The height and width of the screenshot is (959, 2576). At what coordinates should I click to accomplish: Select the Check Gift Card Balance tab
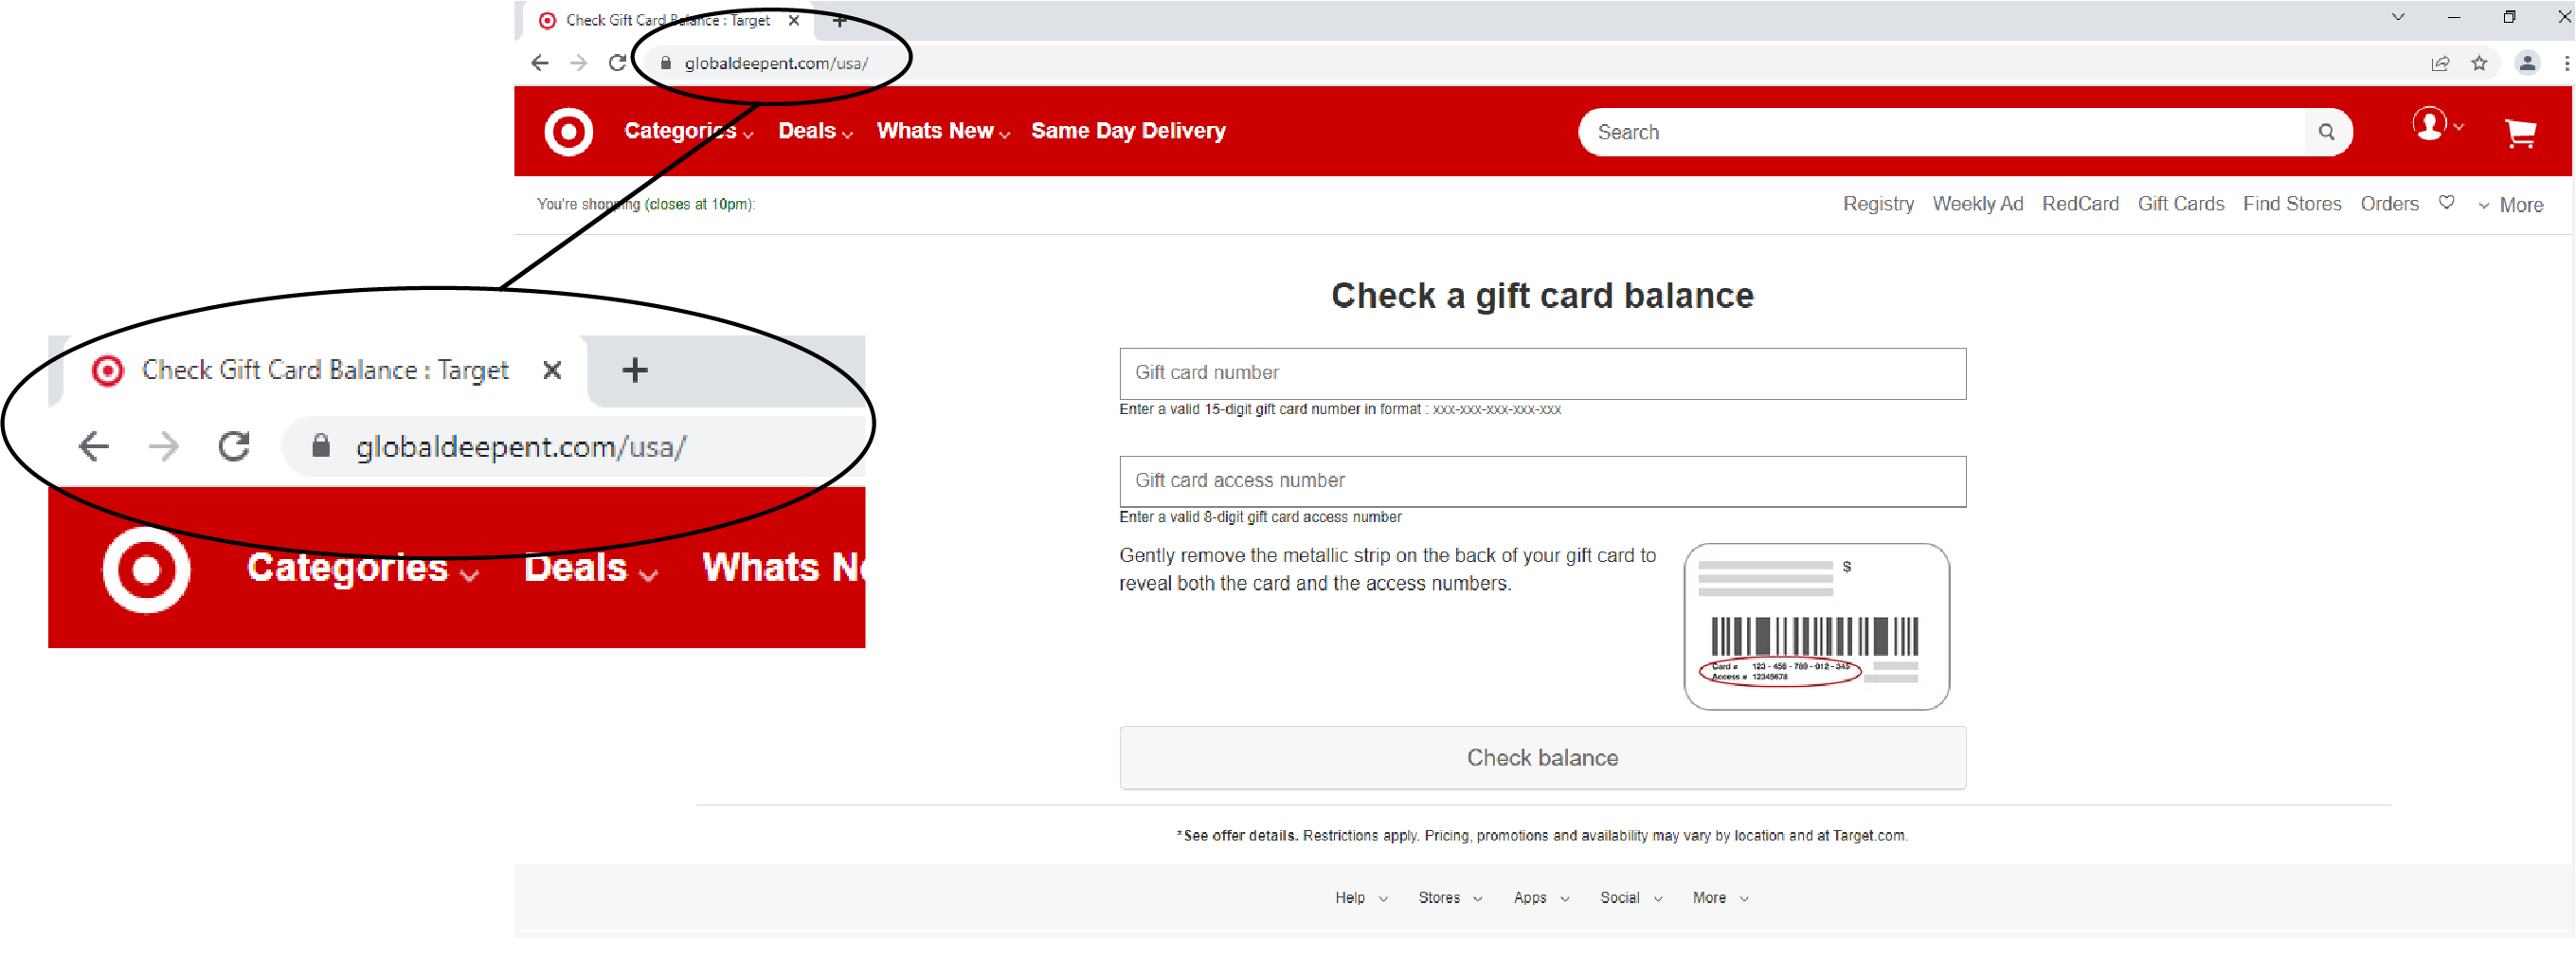[x=668, y=20]
